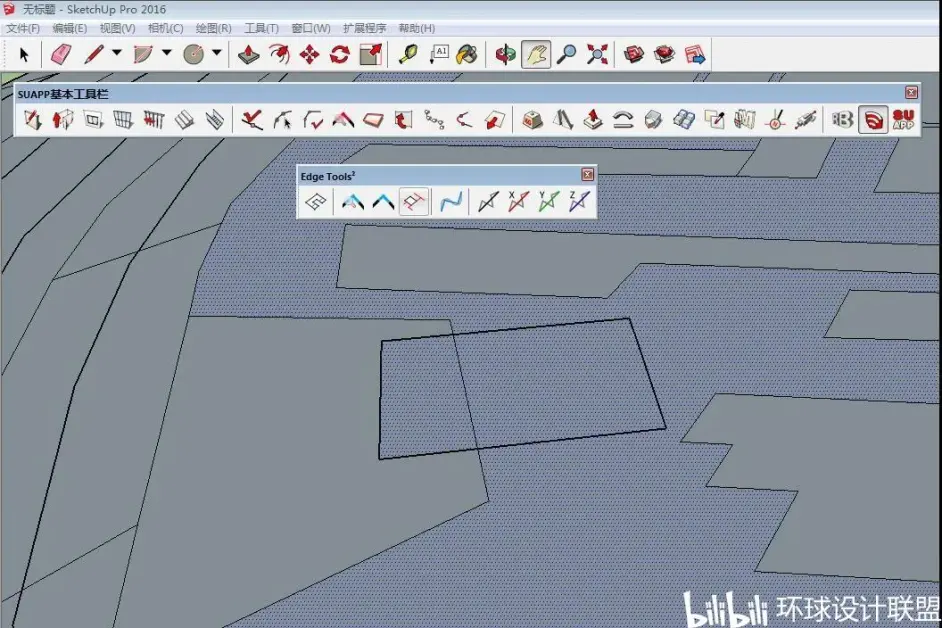The height and width of the screenshot is (628, 942).
Task: Toggle the highlighted red SketchUp logo icon
Action: click(x=873, y=120)
